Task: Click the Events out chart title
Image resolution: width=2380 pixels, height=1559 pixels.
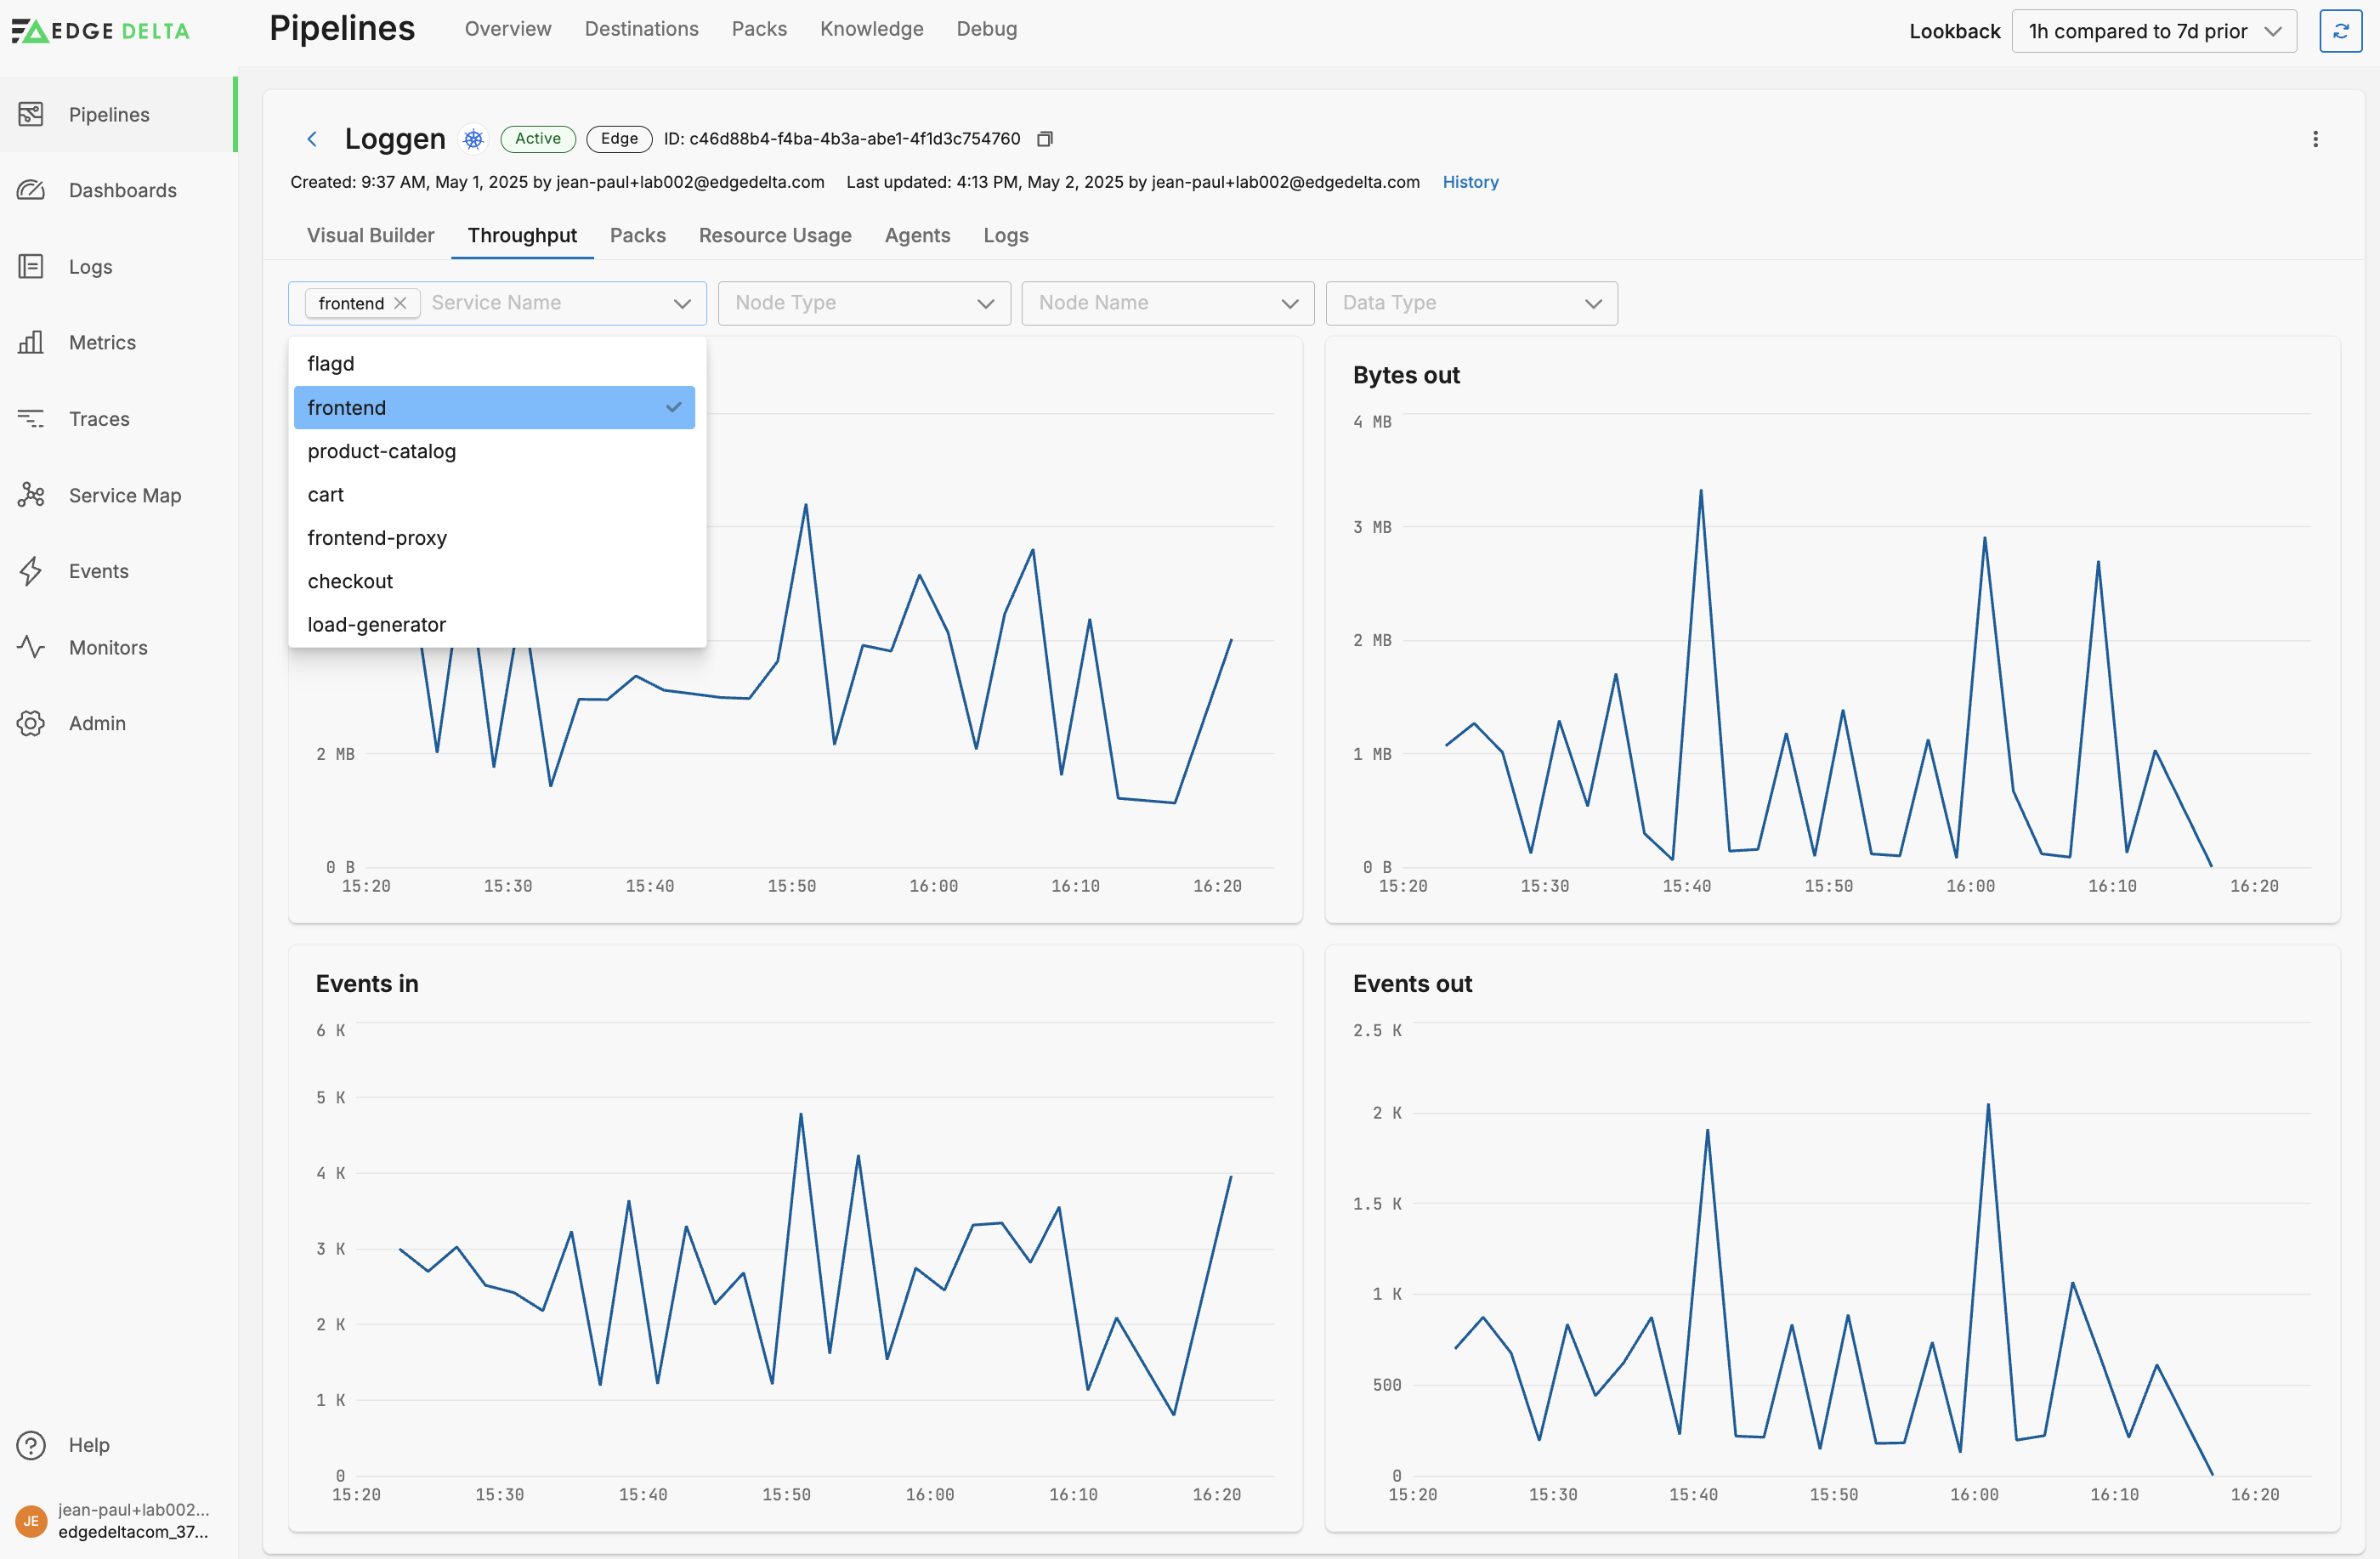Action: 1412,984
